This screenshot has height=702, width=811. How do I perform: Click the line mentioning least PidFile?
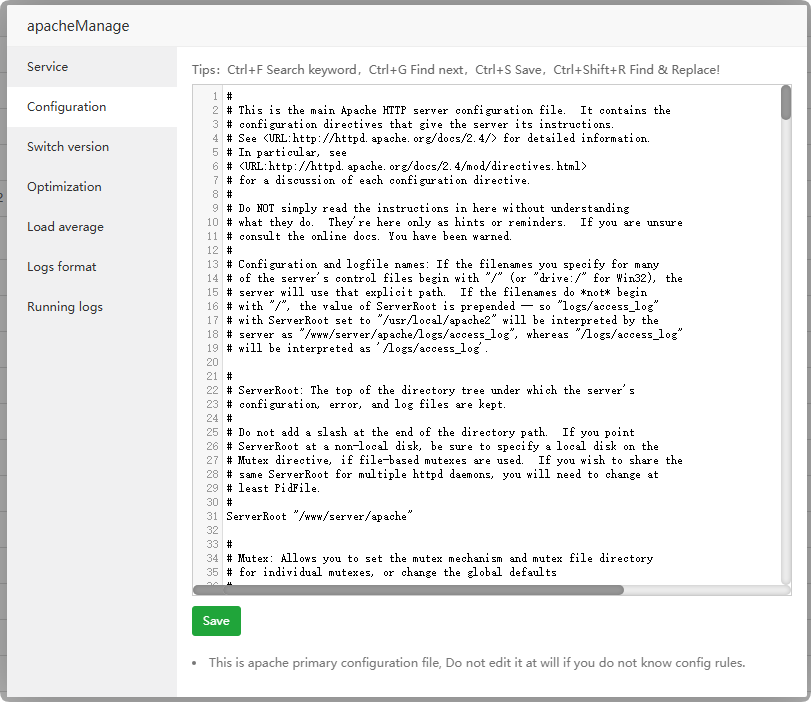coord(273,488)
